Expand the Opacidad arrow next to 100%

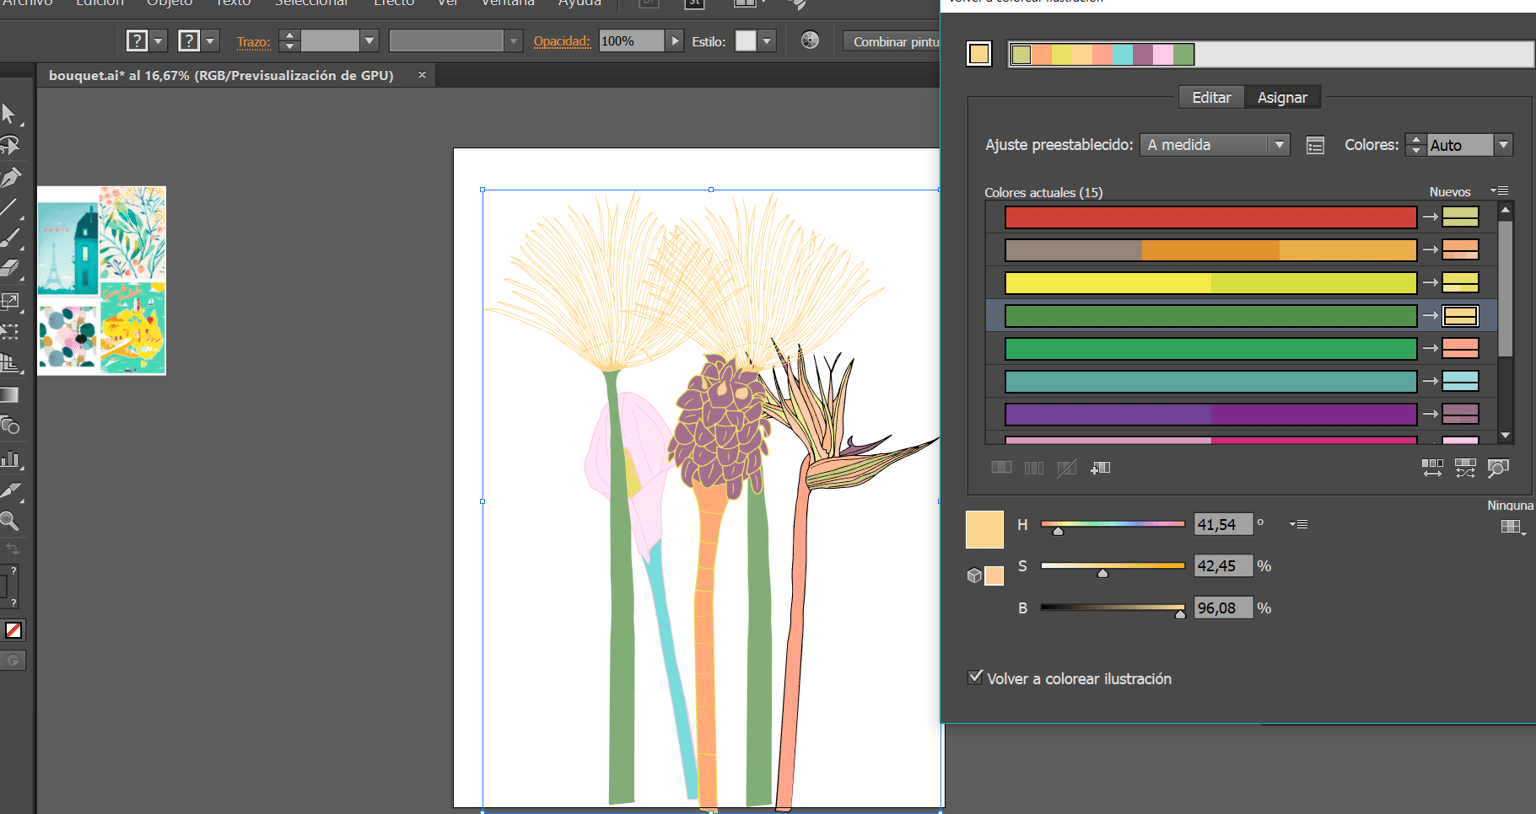pos(675,41)
